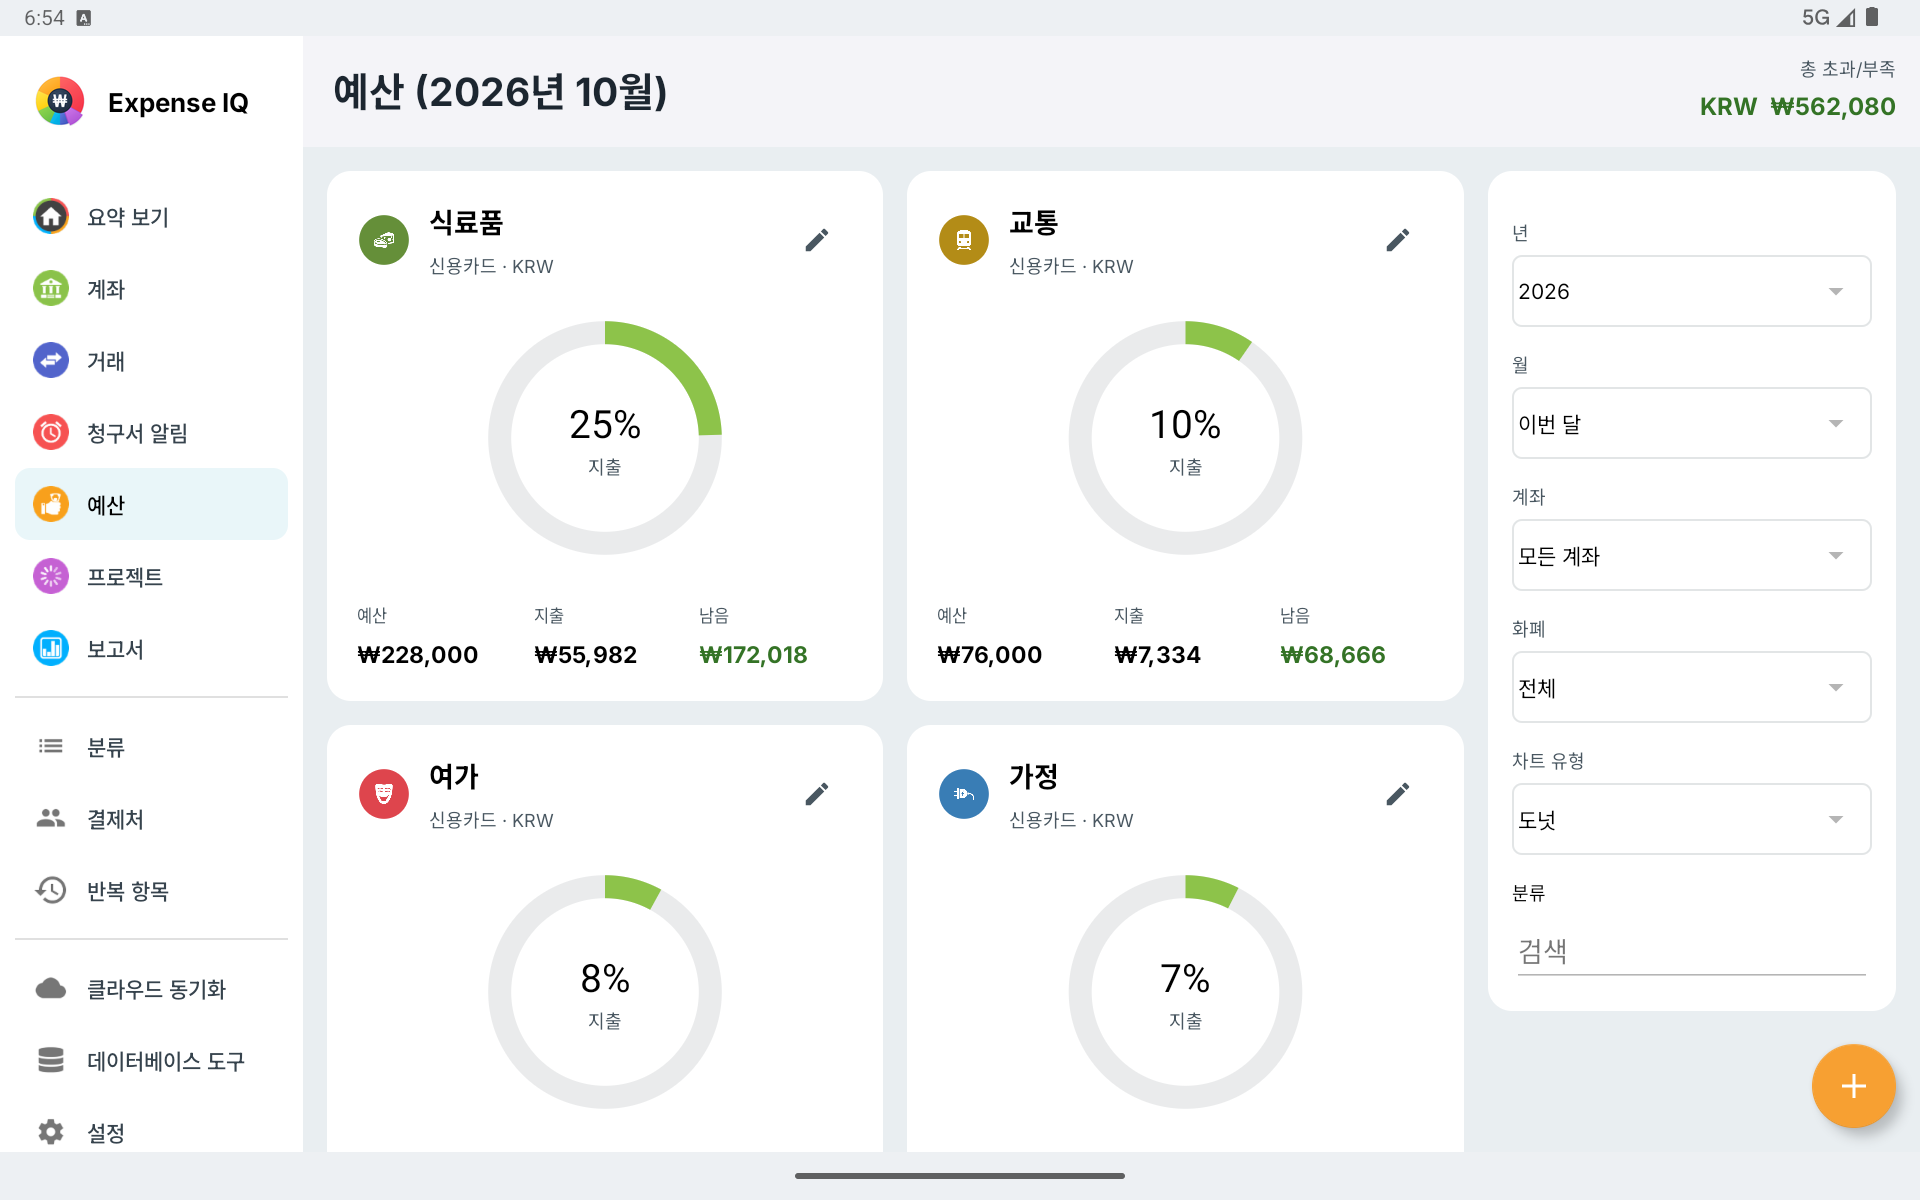The height and width of the screenshot is (1200, 1920).
Task: Click the Expense IQ logo icon
Action: (x=60, y=101)
